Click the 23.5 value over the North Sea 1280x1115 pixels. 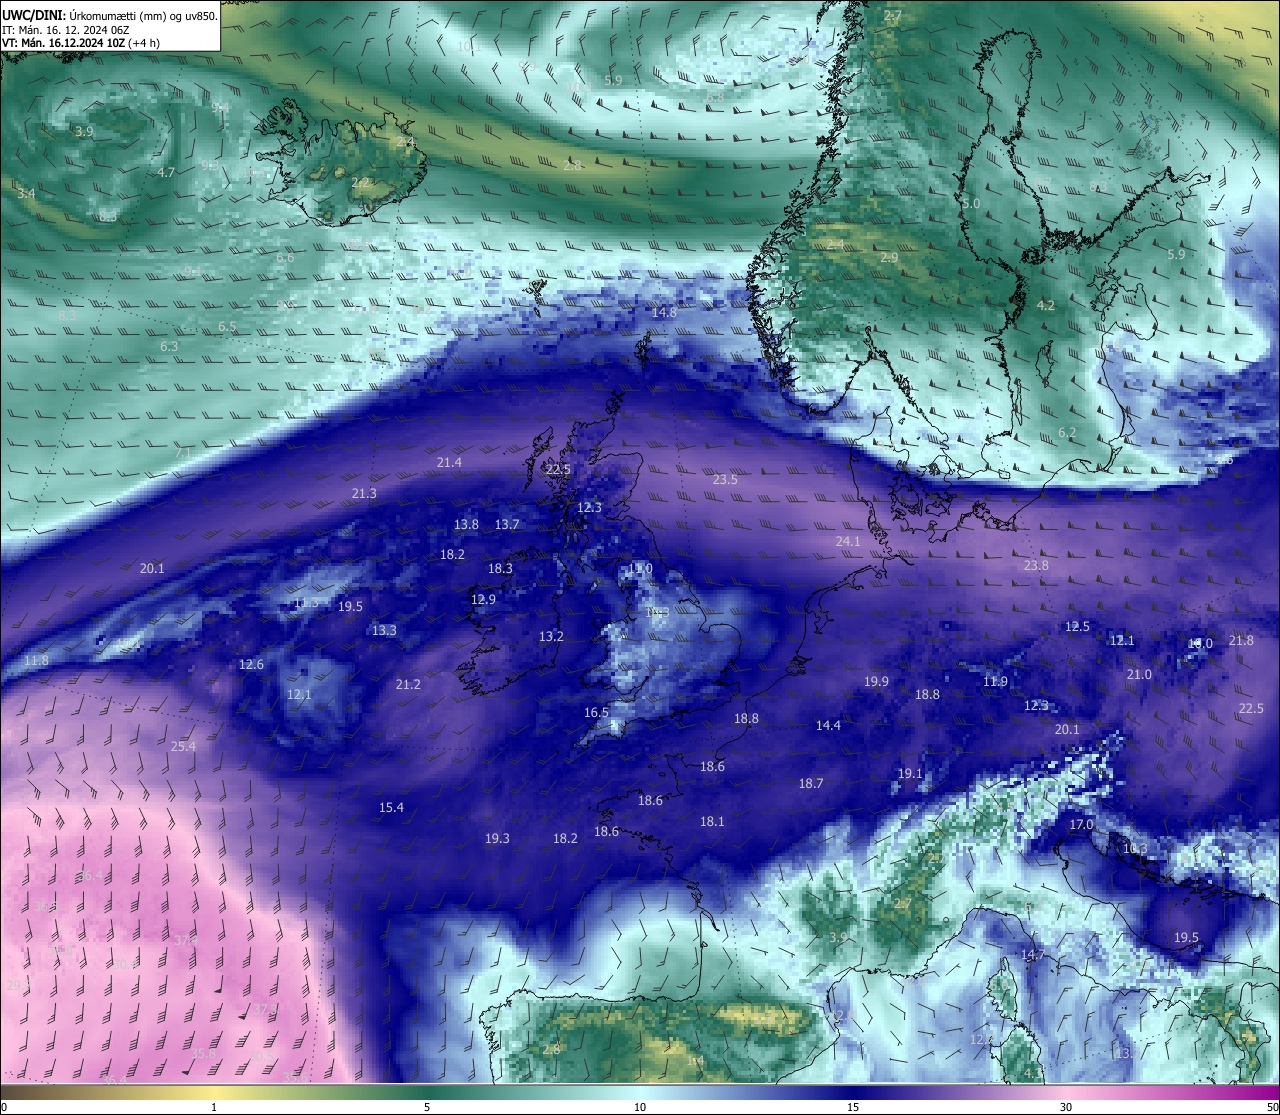pos(725,480)
